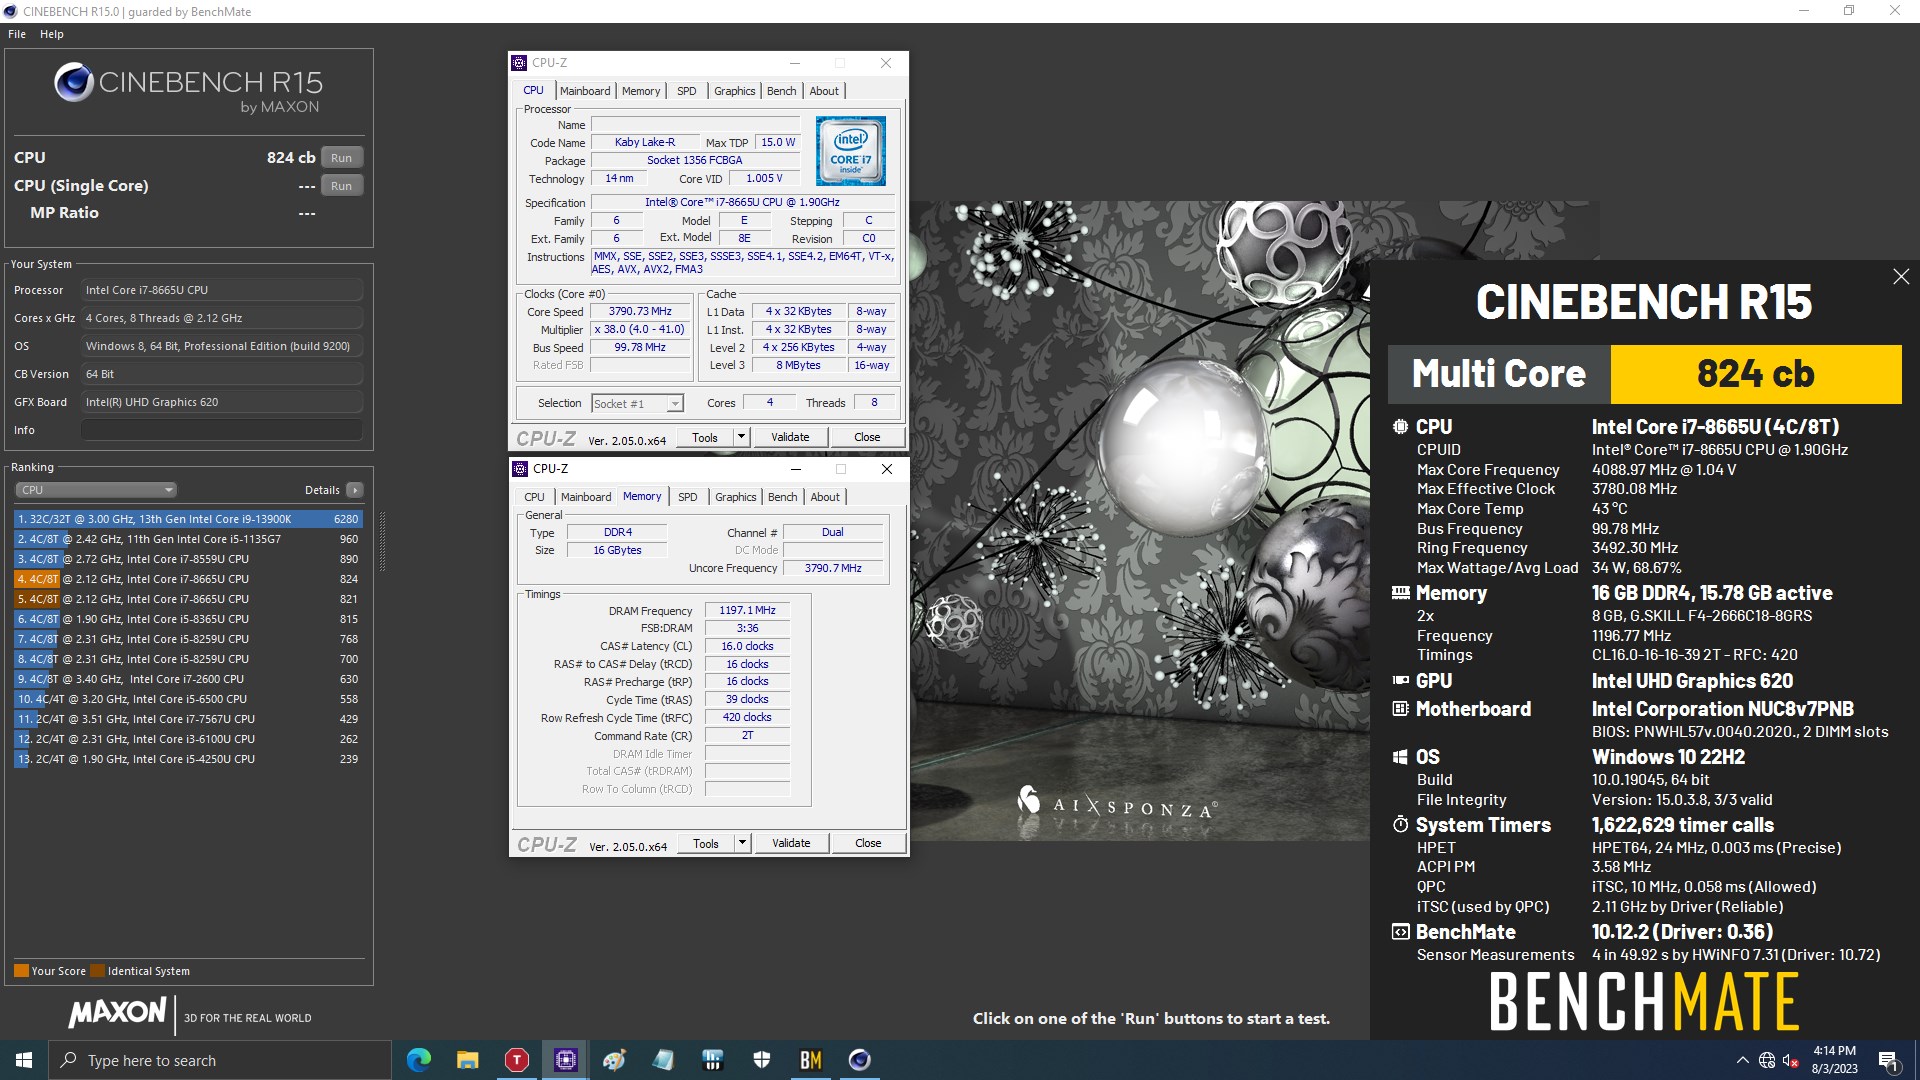Open File Explorer from the taskbar
Screen dimensions: 1920x1080
click(467, 1060)
